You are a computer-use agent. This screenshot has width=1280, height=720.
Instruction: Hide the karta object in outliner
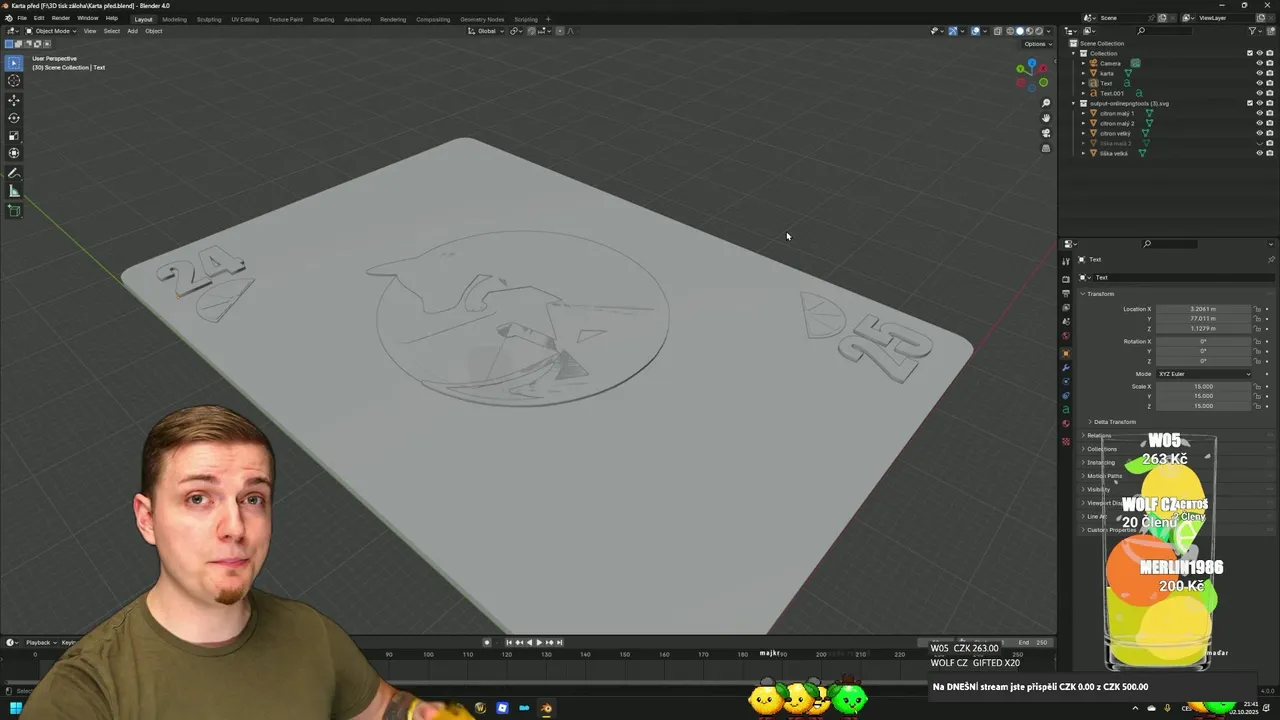pyautogui.click(x=1260, y=73)
